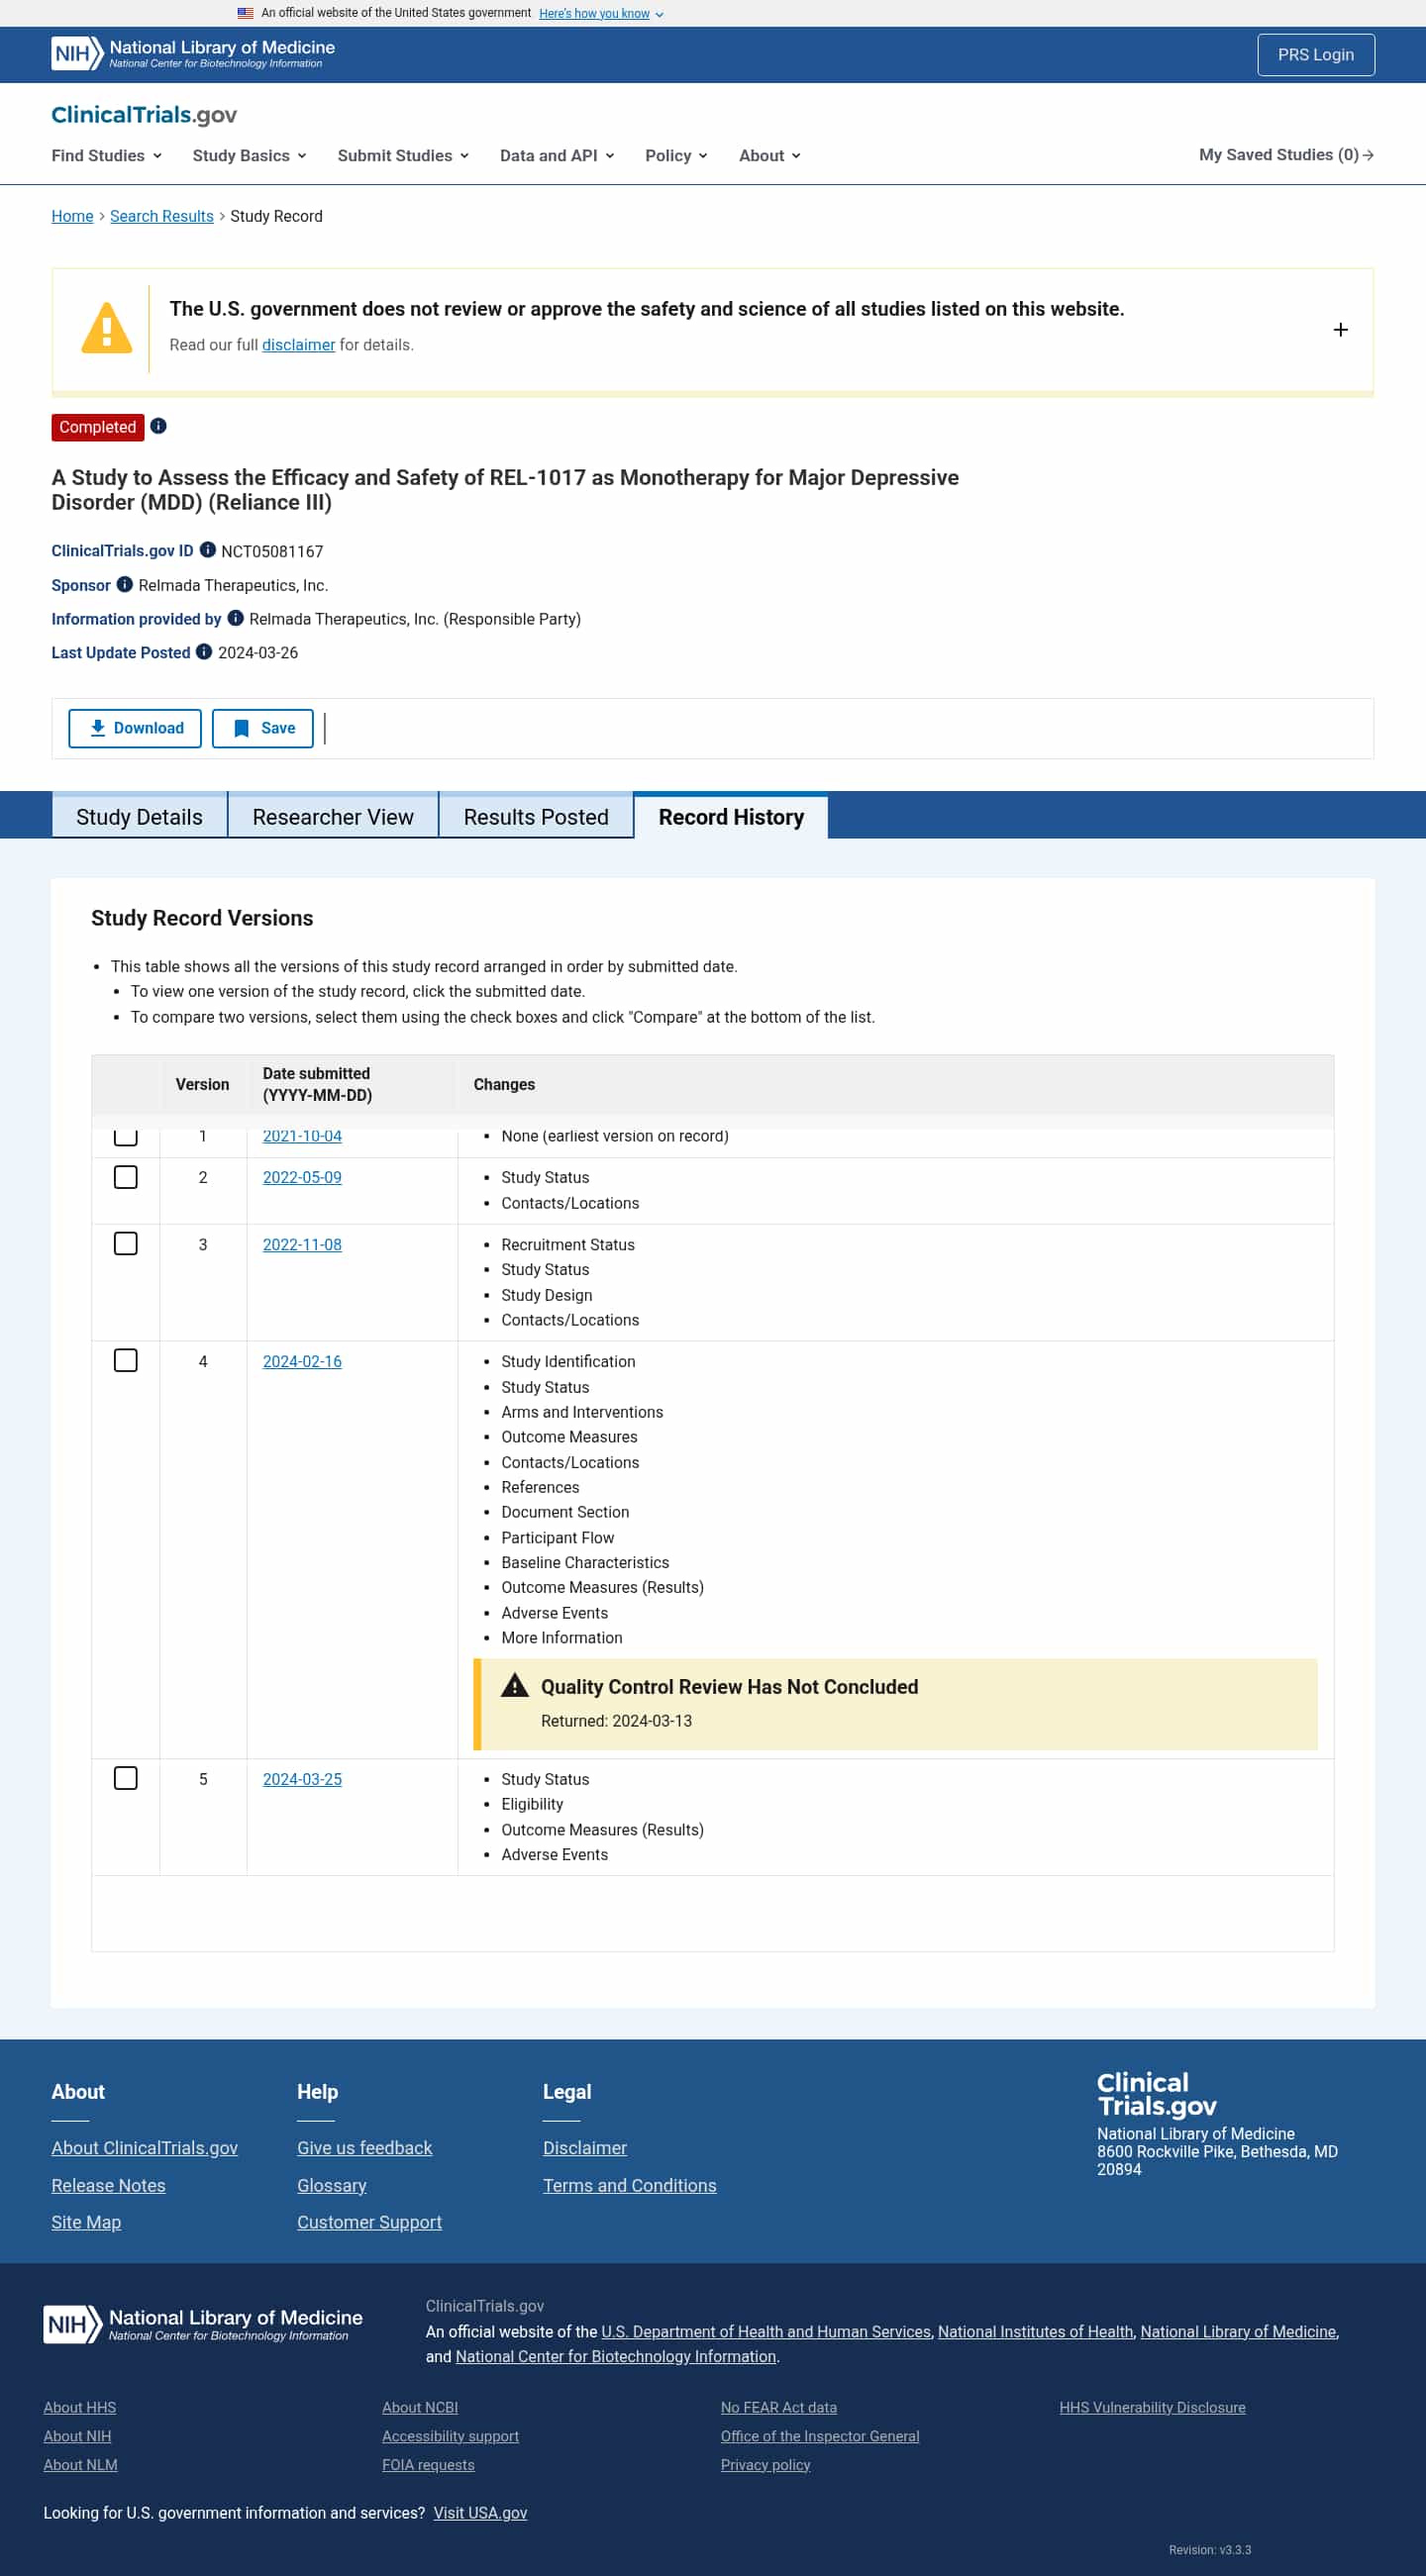Check the box for version 2
This screenshot has width=1426, height=2576.
[x=126, y=1177]
